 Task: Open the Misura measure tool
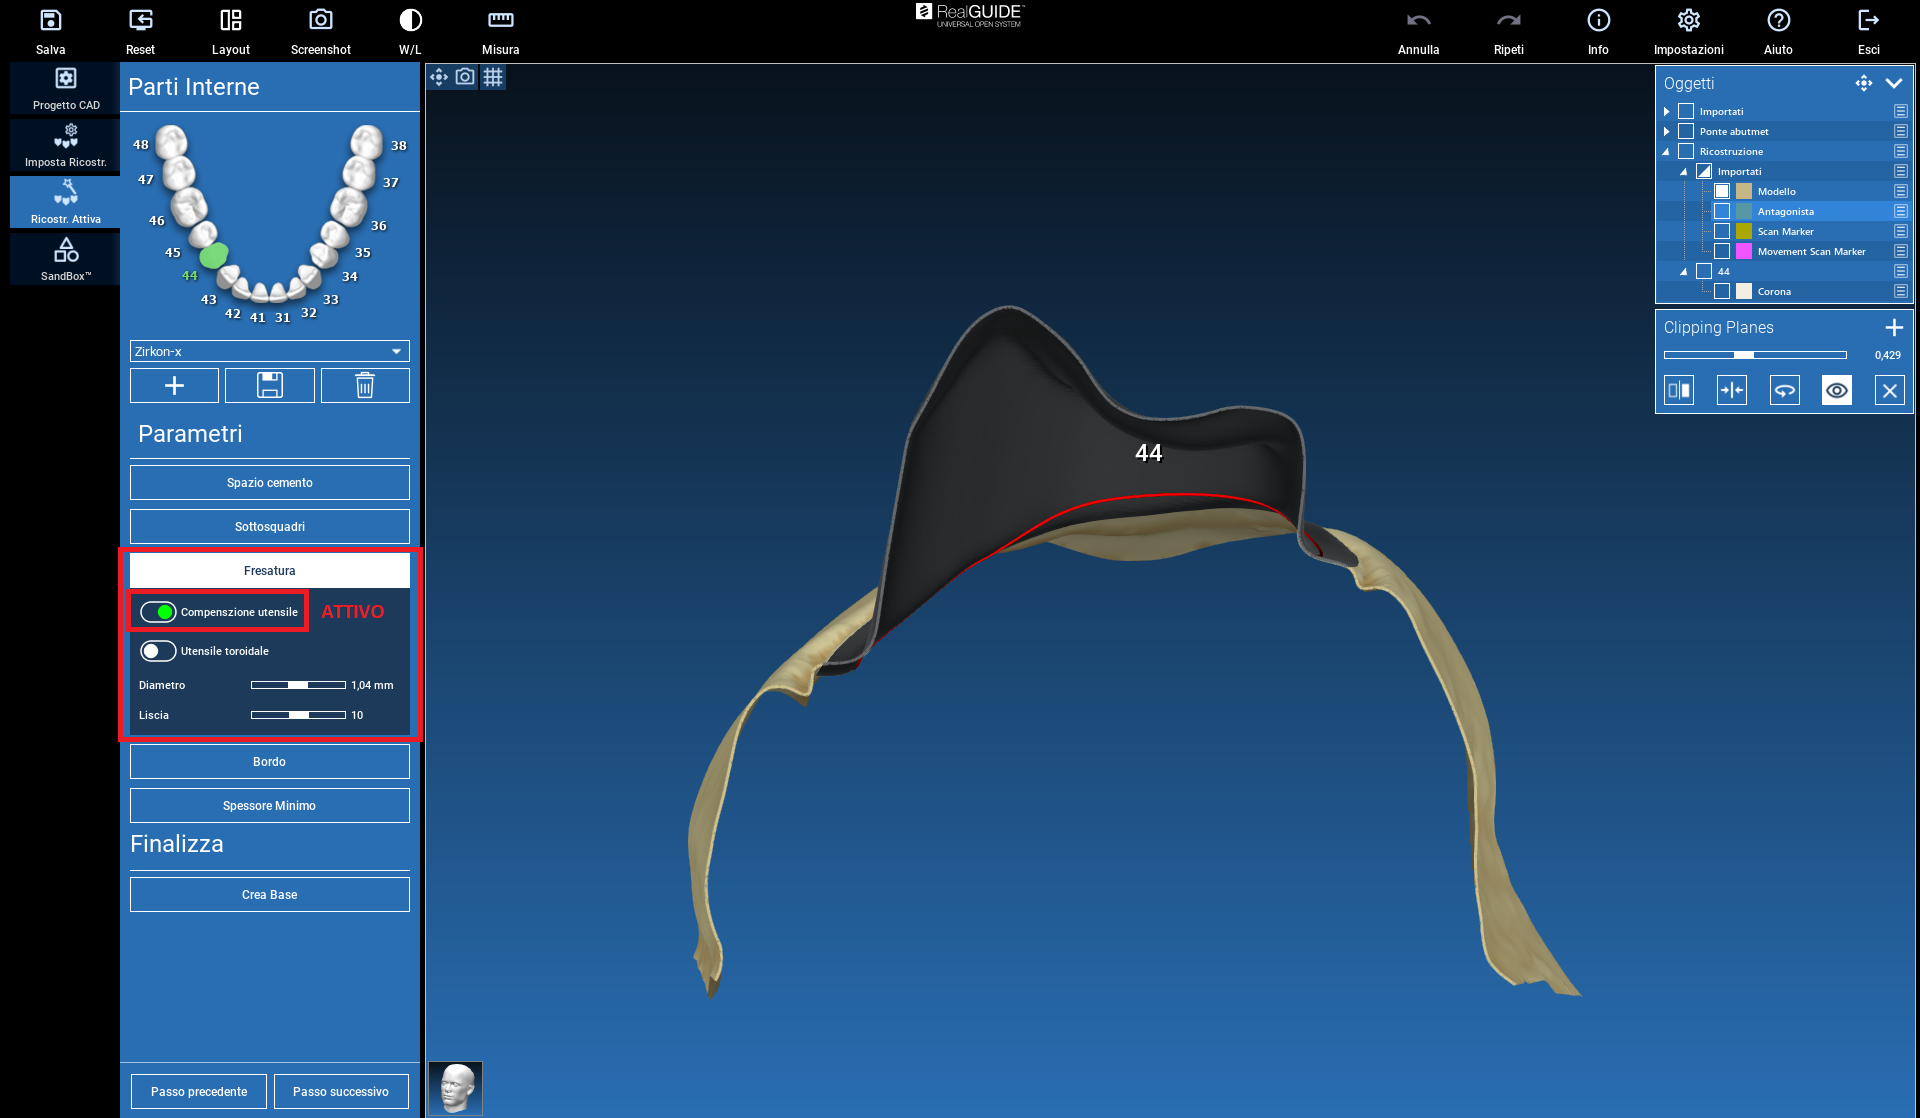(x=500, y=21)
